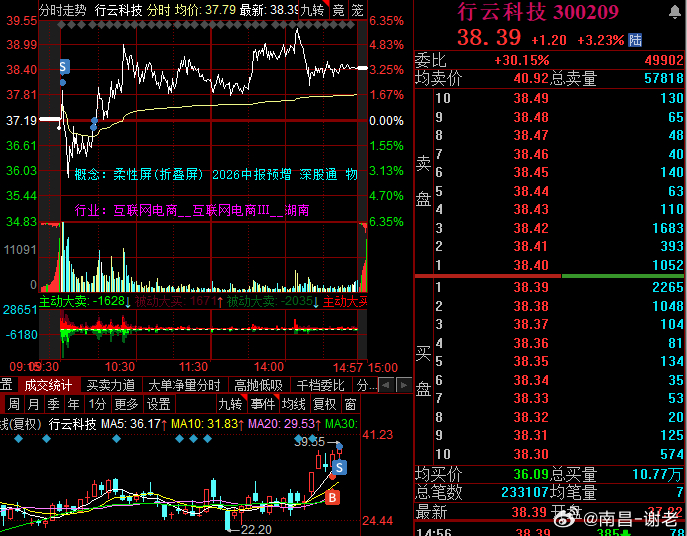This screenshot has width=687, height=536.
Task: Switch to the 买卖力道 tab
Action: point(110,385)
